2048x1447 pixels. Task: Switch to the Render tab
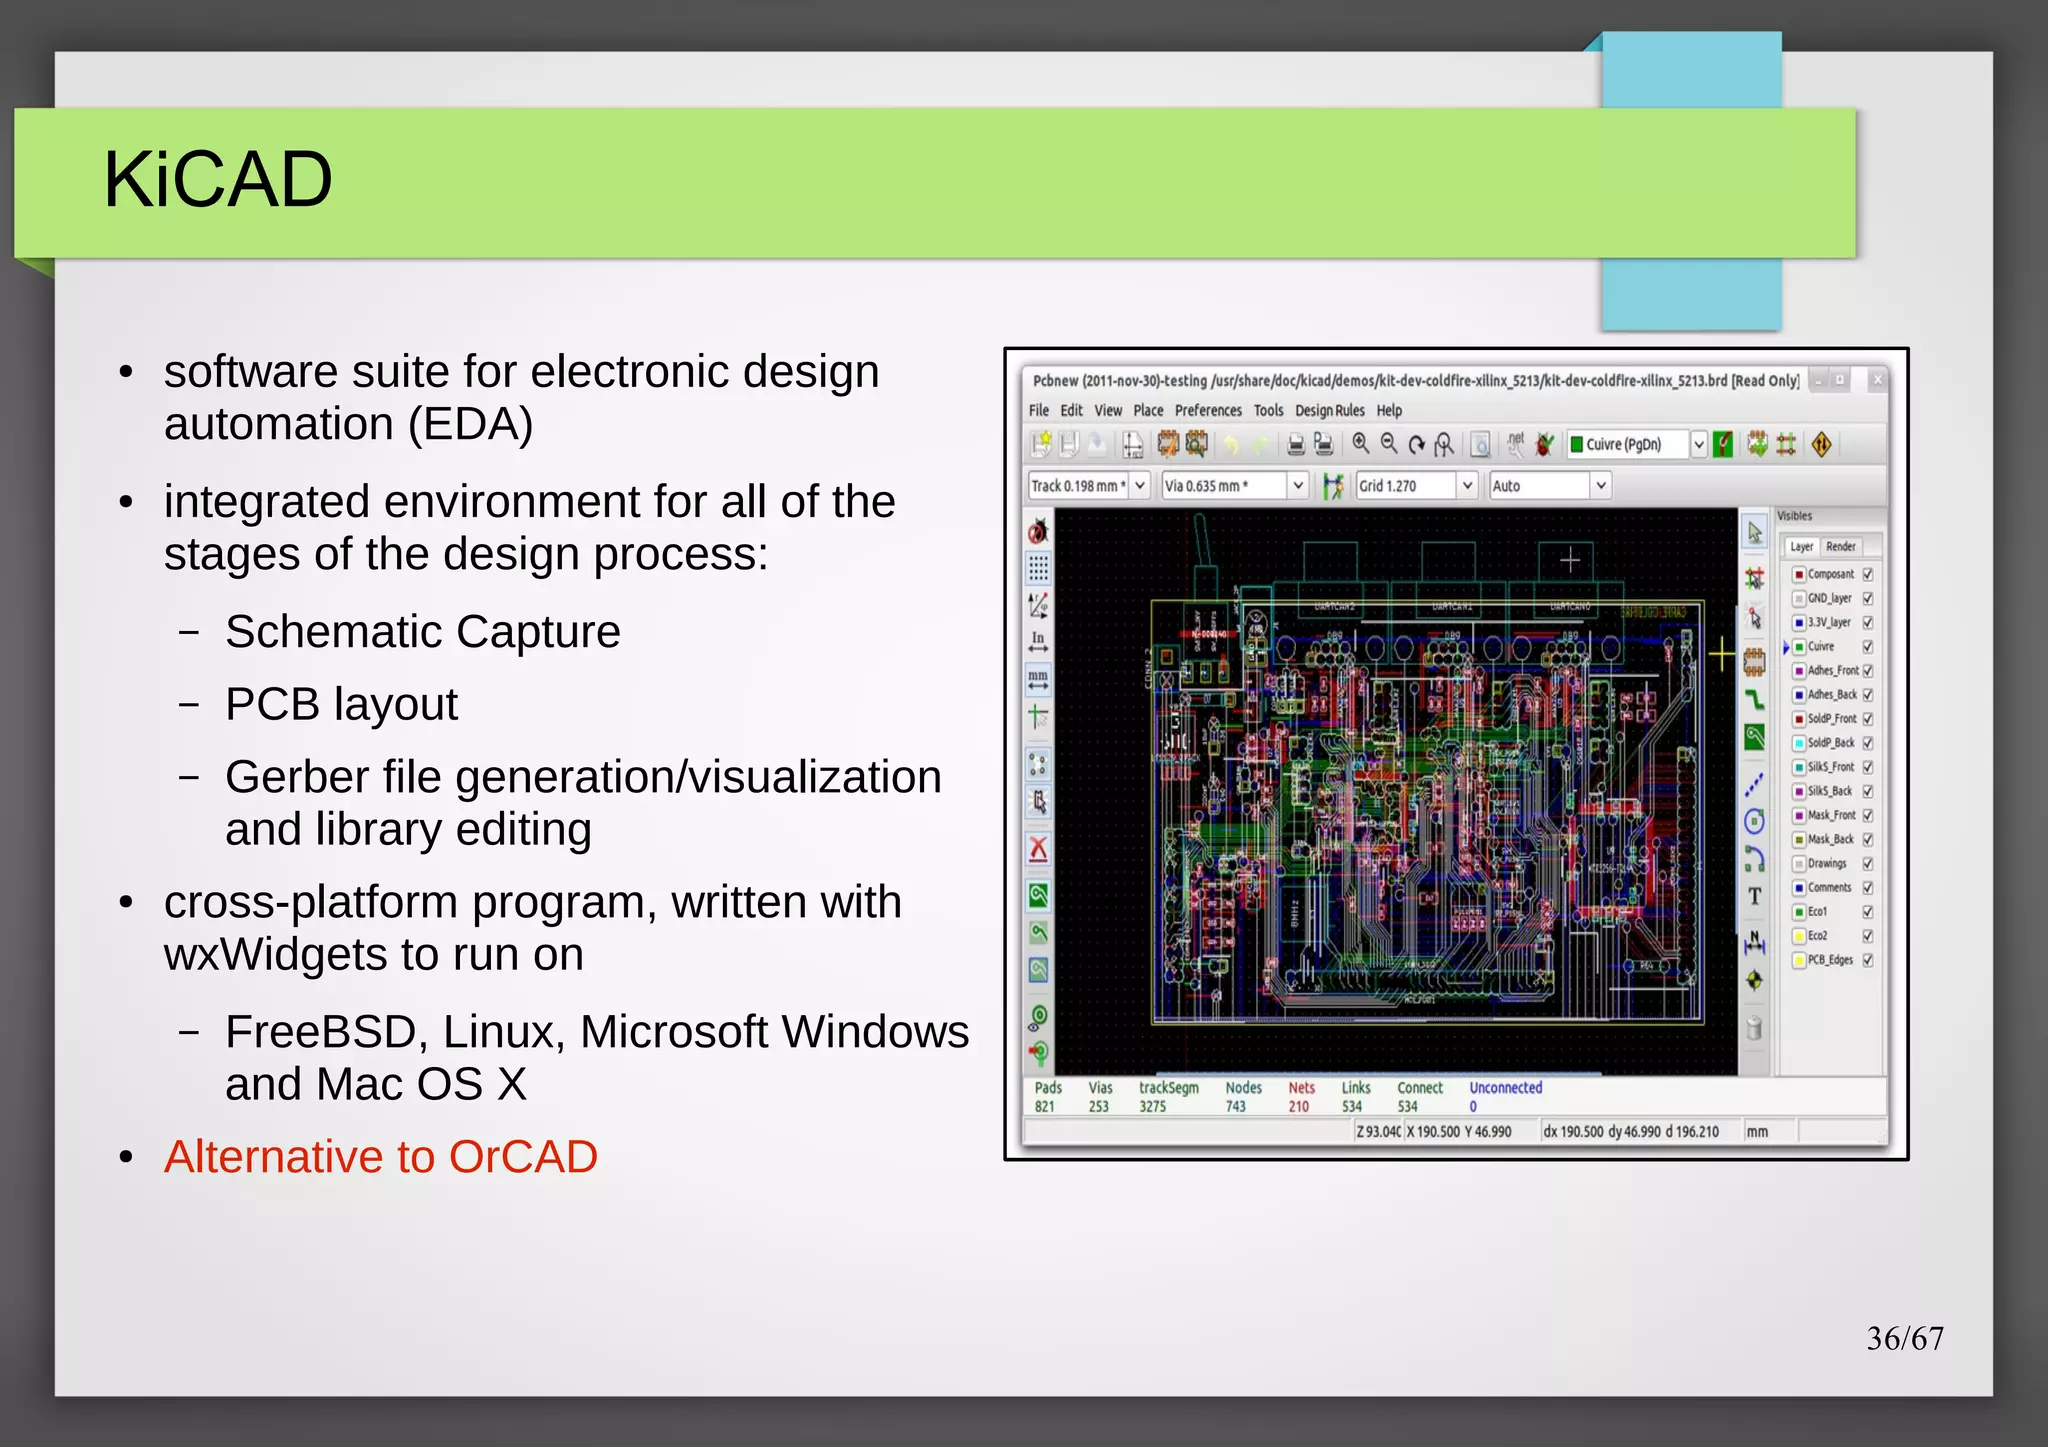point(1840,547)
